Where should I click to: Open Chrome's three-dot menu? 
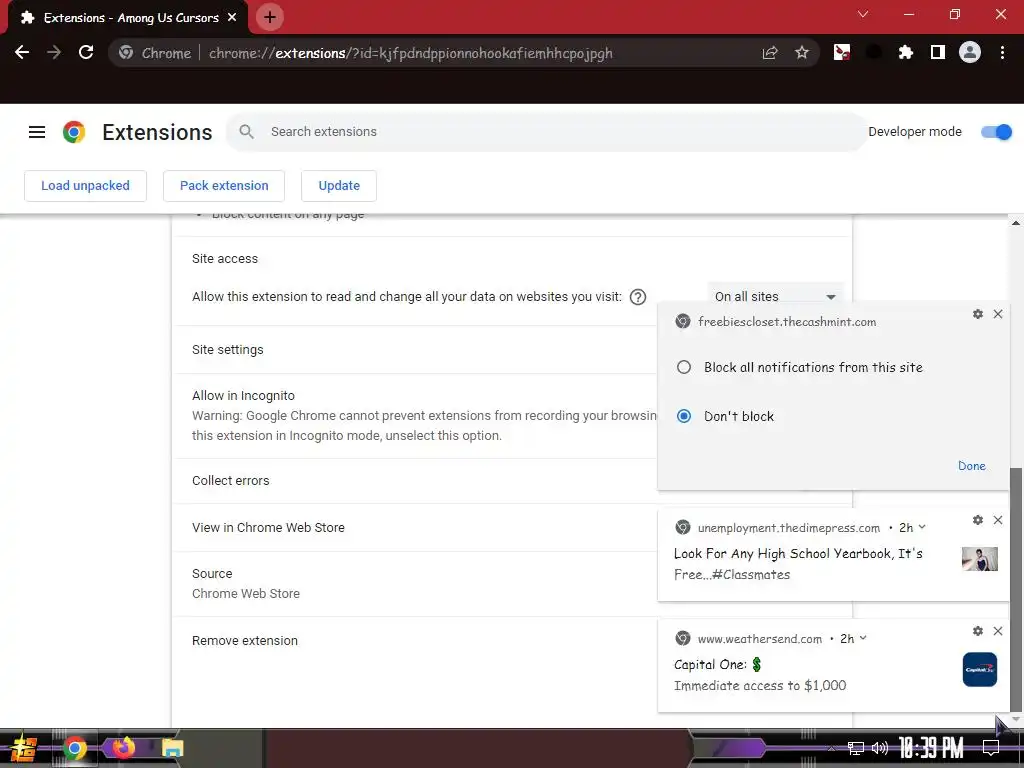(x=1002, y=52)
